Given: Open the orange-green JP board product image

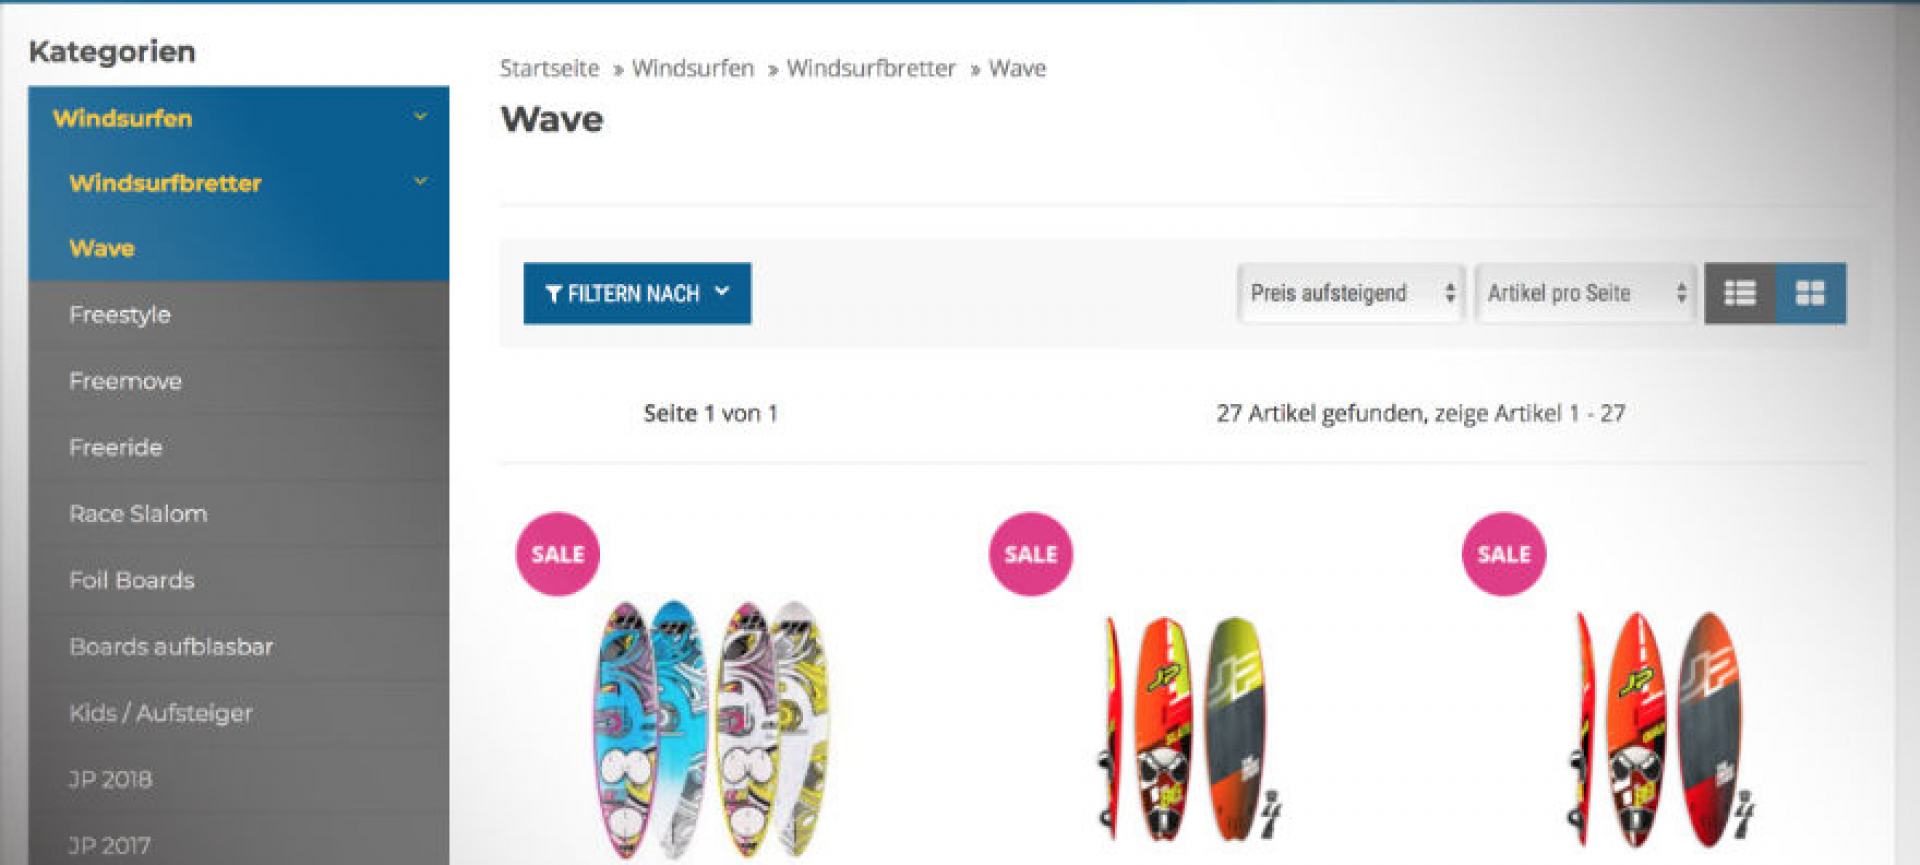Looking at the screenshot, I should 1188,730.
